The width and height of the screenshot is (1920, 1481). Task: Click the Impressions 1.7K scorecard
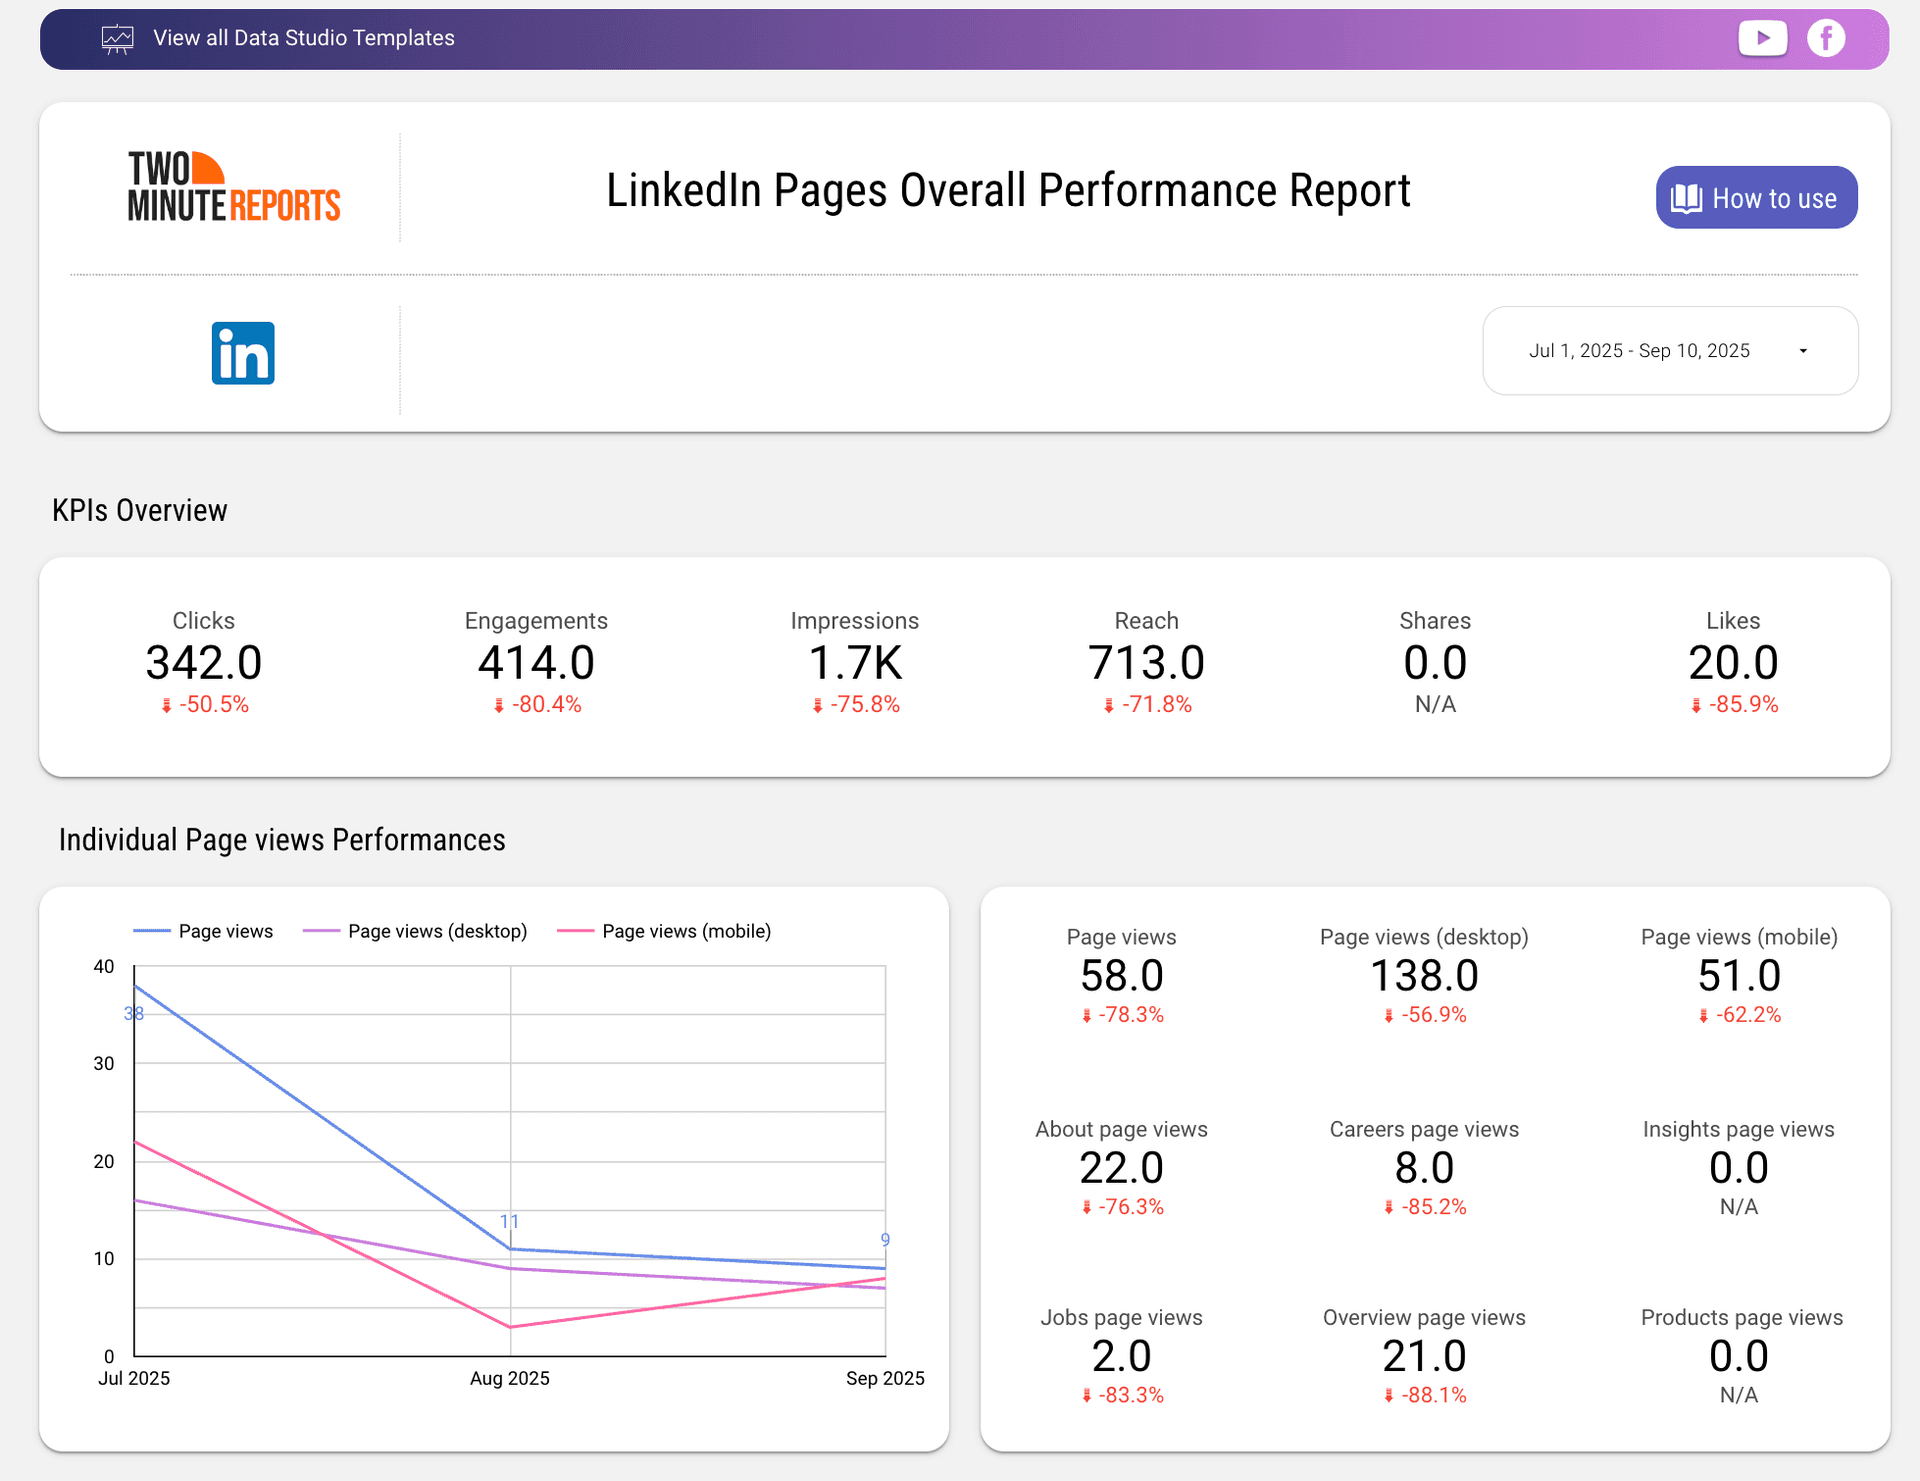click(854, 662)
